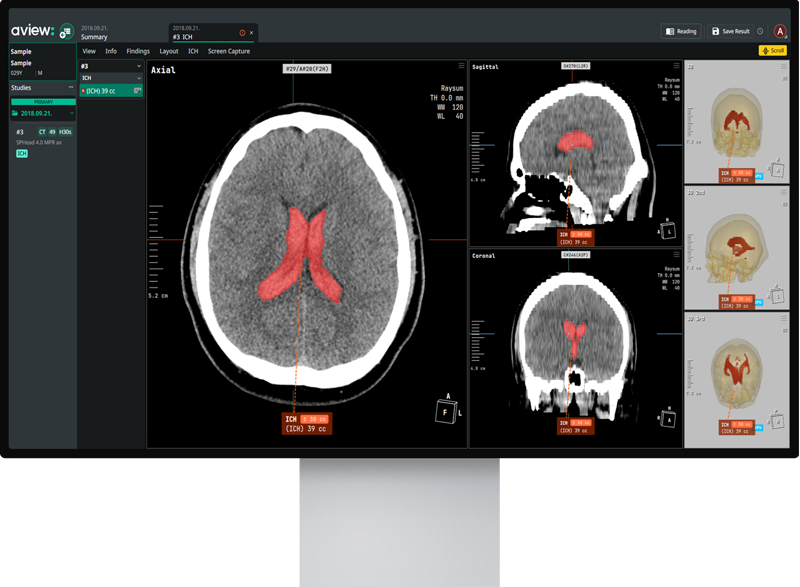This screenshot has height=587, width=800.
Task: Click the Sample patient name box
Action: click(43, 62)
